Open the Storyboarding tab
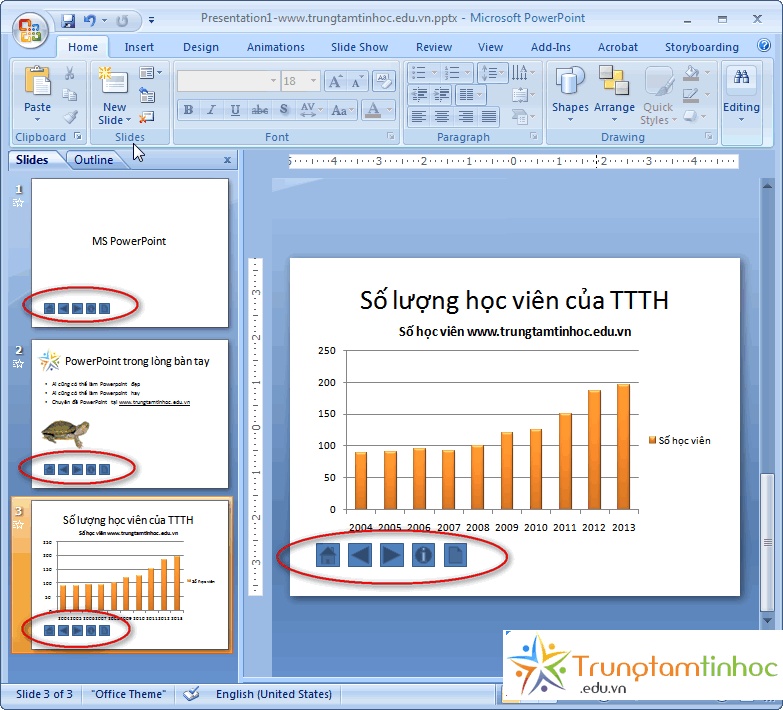Screen dimensions: 783x710 pos(702,47)
